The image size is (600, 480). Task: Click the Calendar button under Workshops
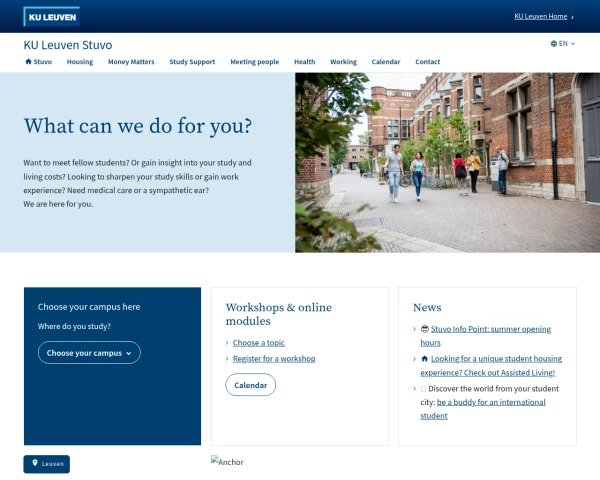tap(251, 385)
